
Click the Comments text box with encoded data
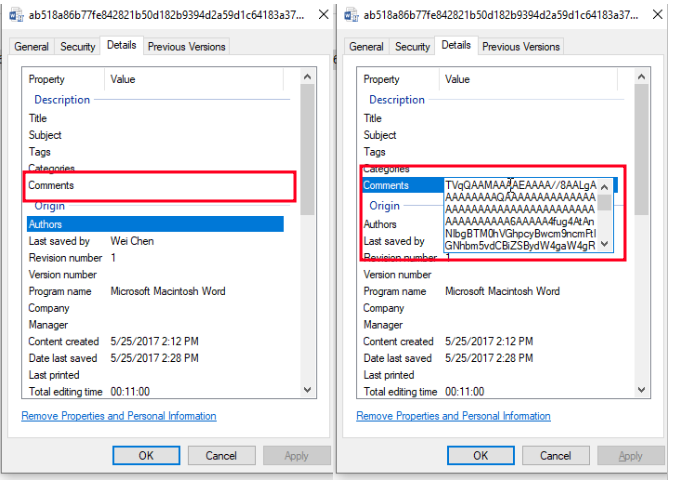click(x=520, y=215)
